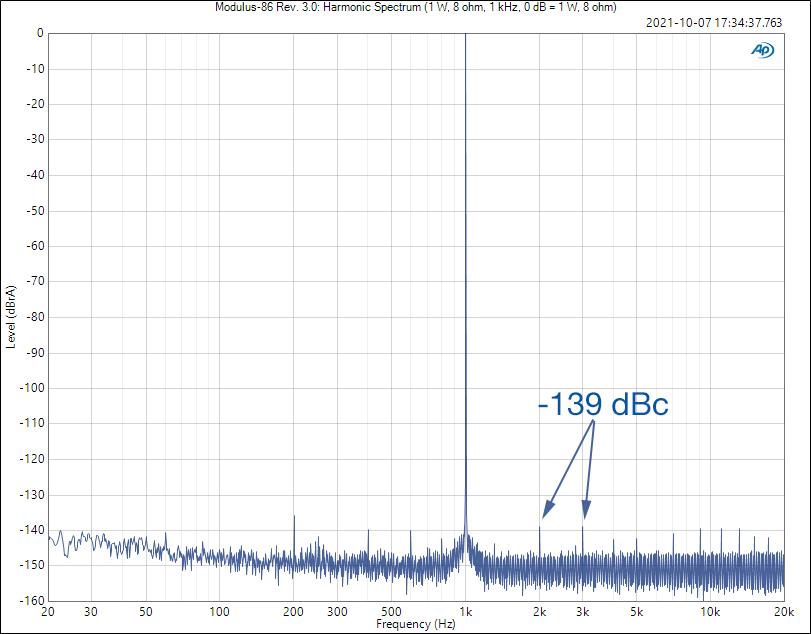The height and width of the screenshot is (634, 811).
Task: Click the -20 level axis tick
Action: pyautogui.click(x=35, y=104)
